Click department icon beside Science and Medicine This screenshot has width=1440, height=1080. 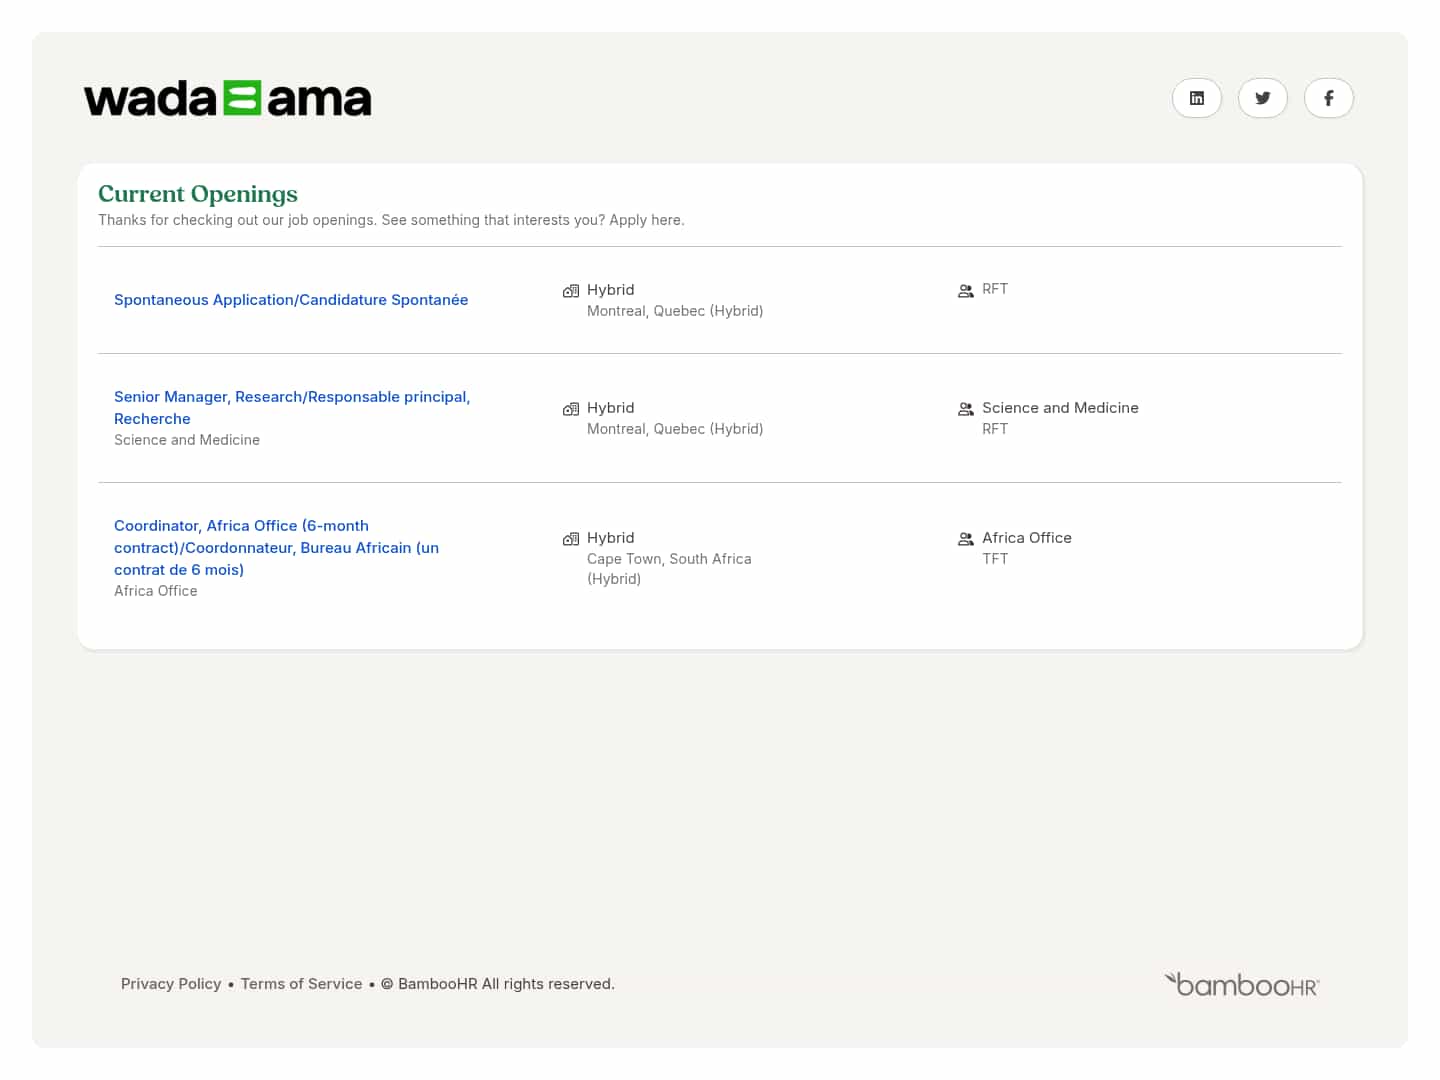(x=966, y=409)
